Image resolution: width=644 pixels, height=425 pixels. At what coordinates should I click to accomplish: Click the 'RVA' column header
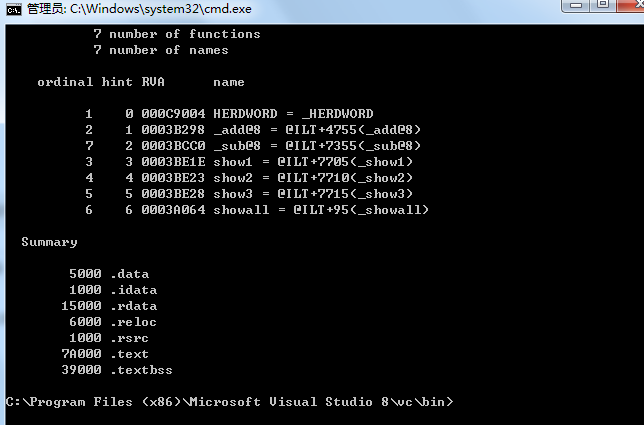[x=153, y=82]
